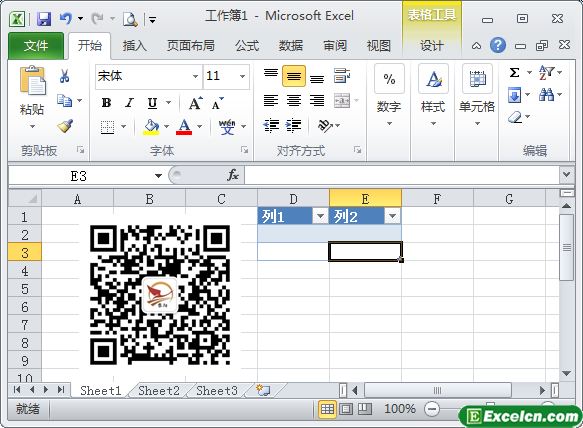Image resolution: width=583 pixels, height=428 pixels.
Task: Open the 列1 column filter dropdown
Action: coord(320,216)
